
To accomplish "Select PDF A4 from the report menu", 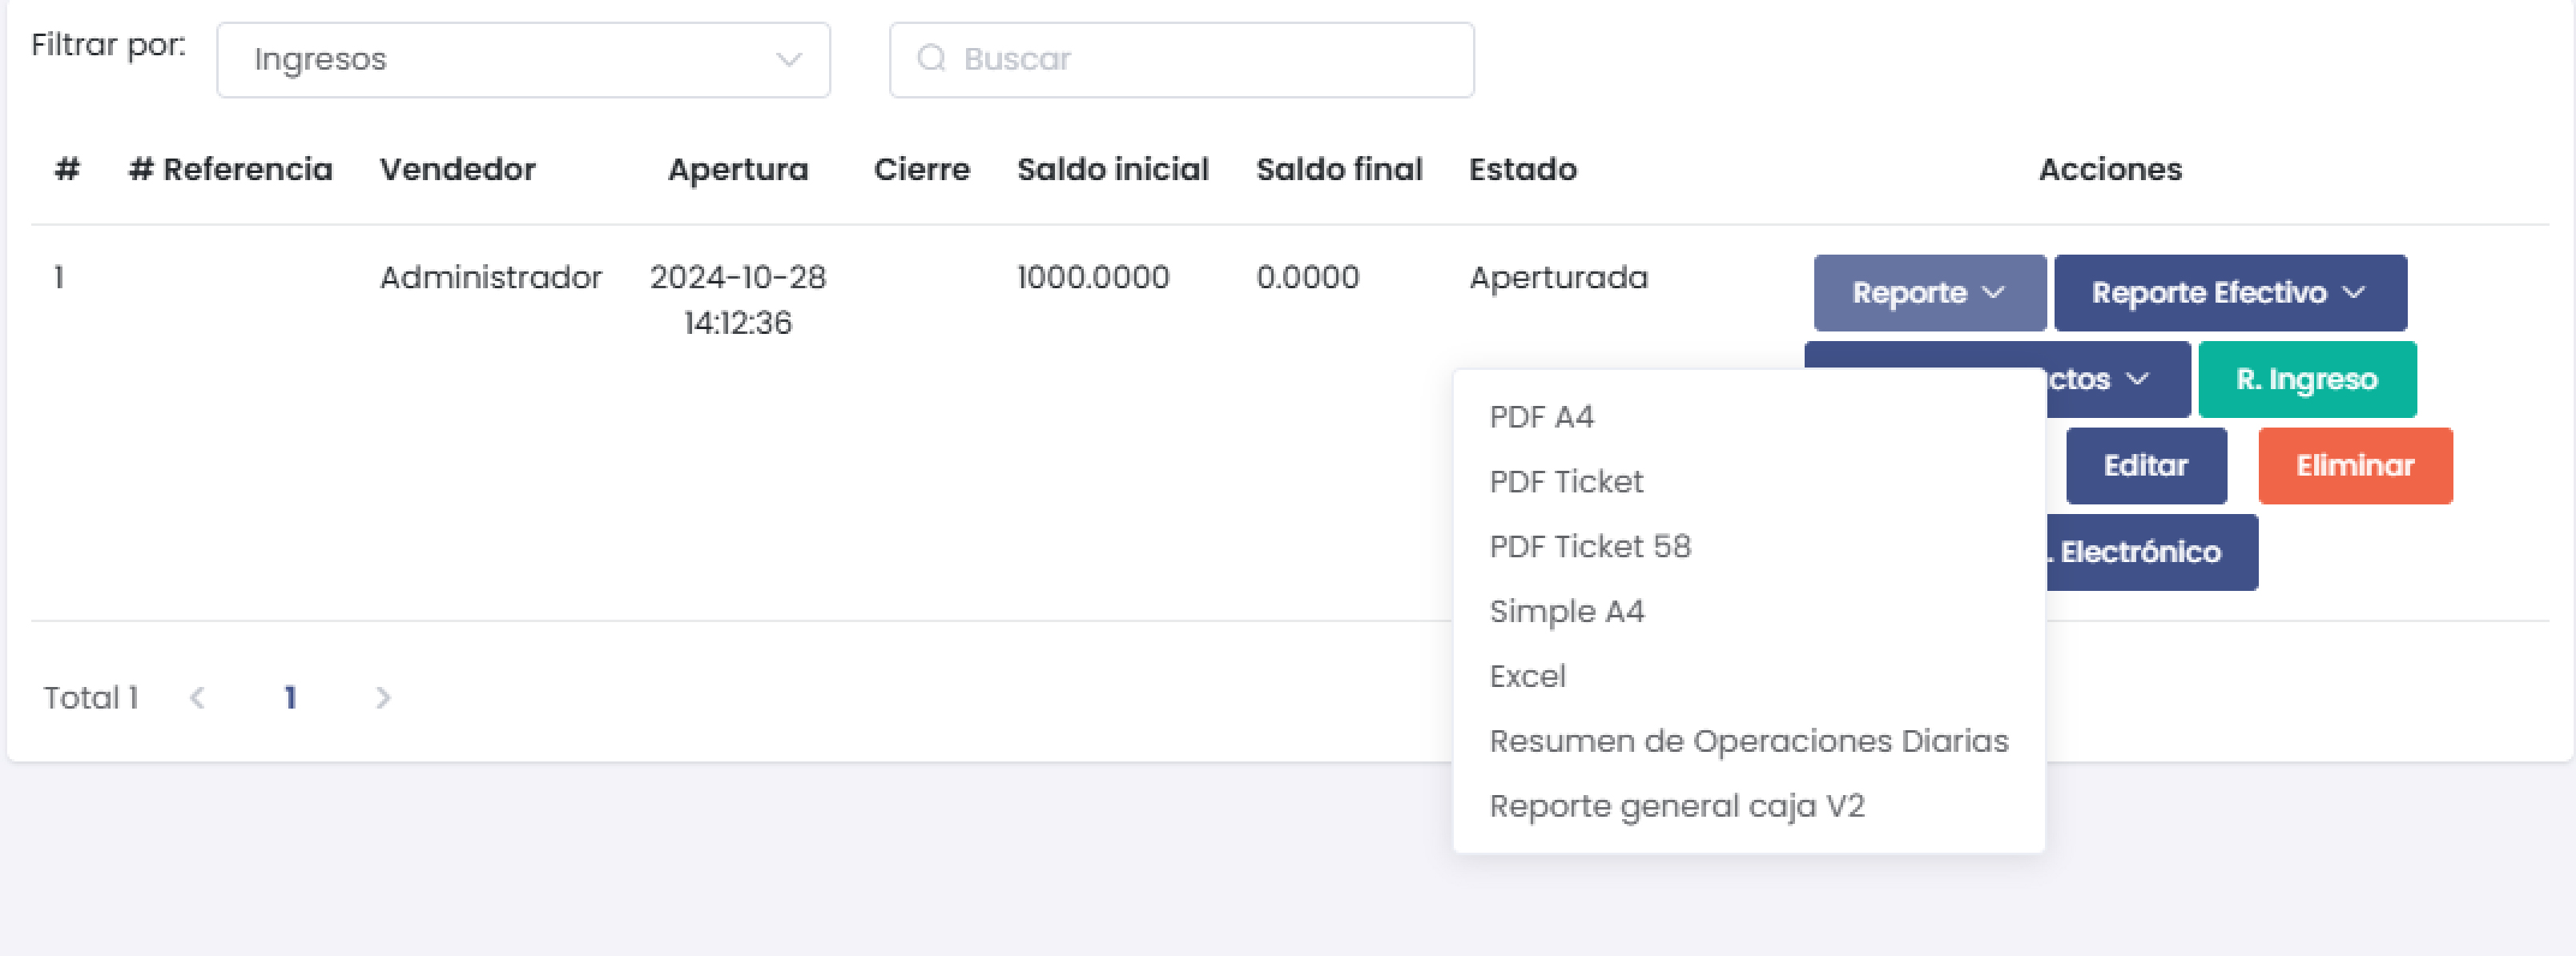I will [x=1542, y=416].
